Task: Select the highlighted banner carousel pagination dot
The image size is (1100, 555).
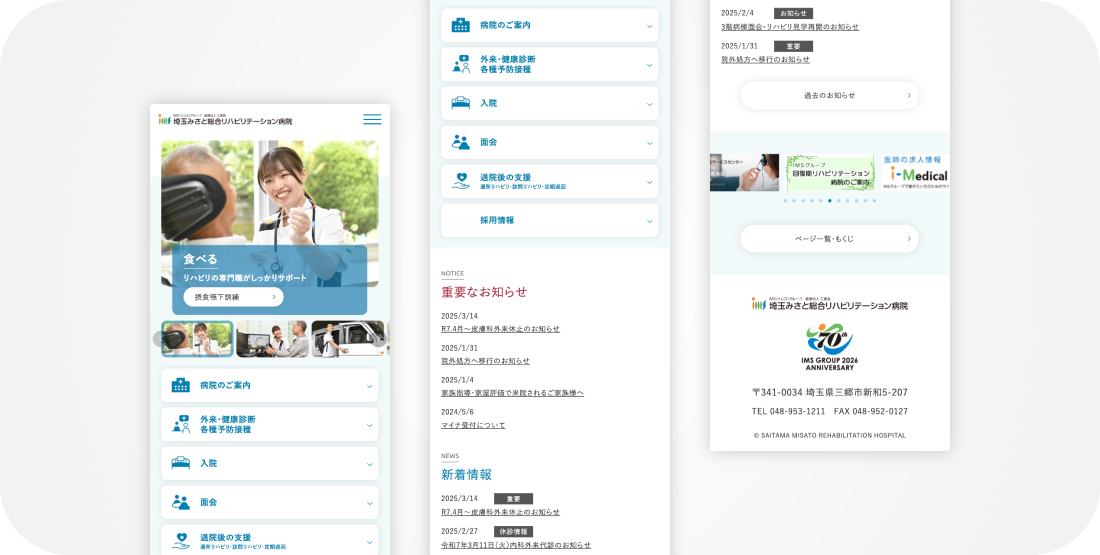Action: pos(829,201)
